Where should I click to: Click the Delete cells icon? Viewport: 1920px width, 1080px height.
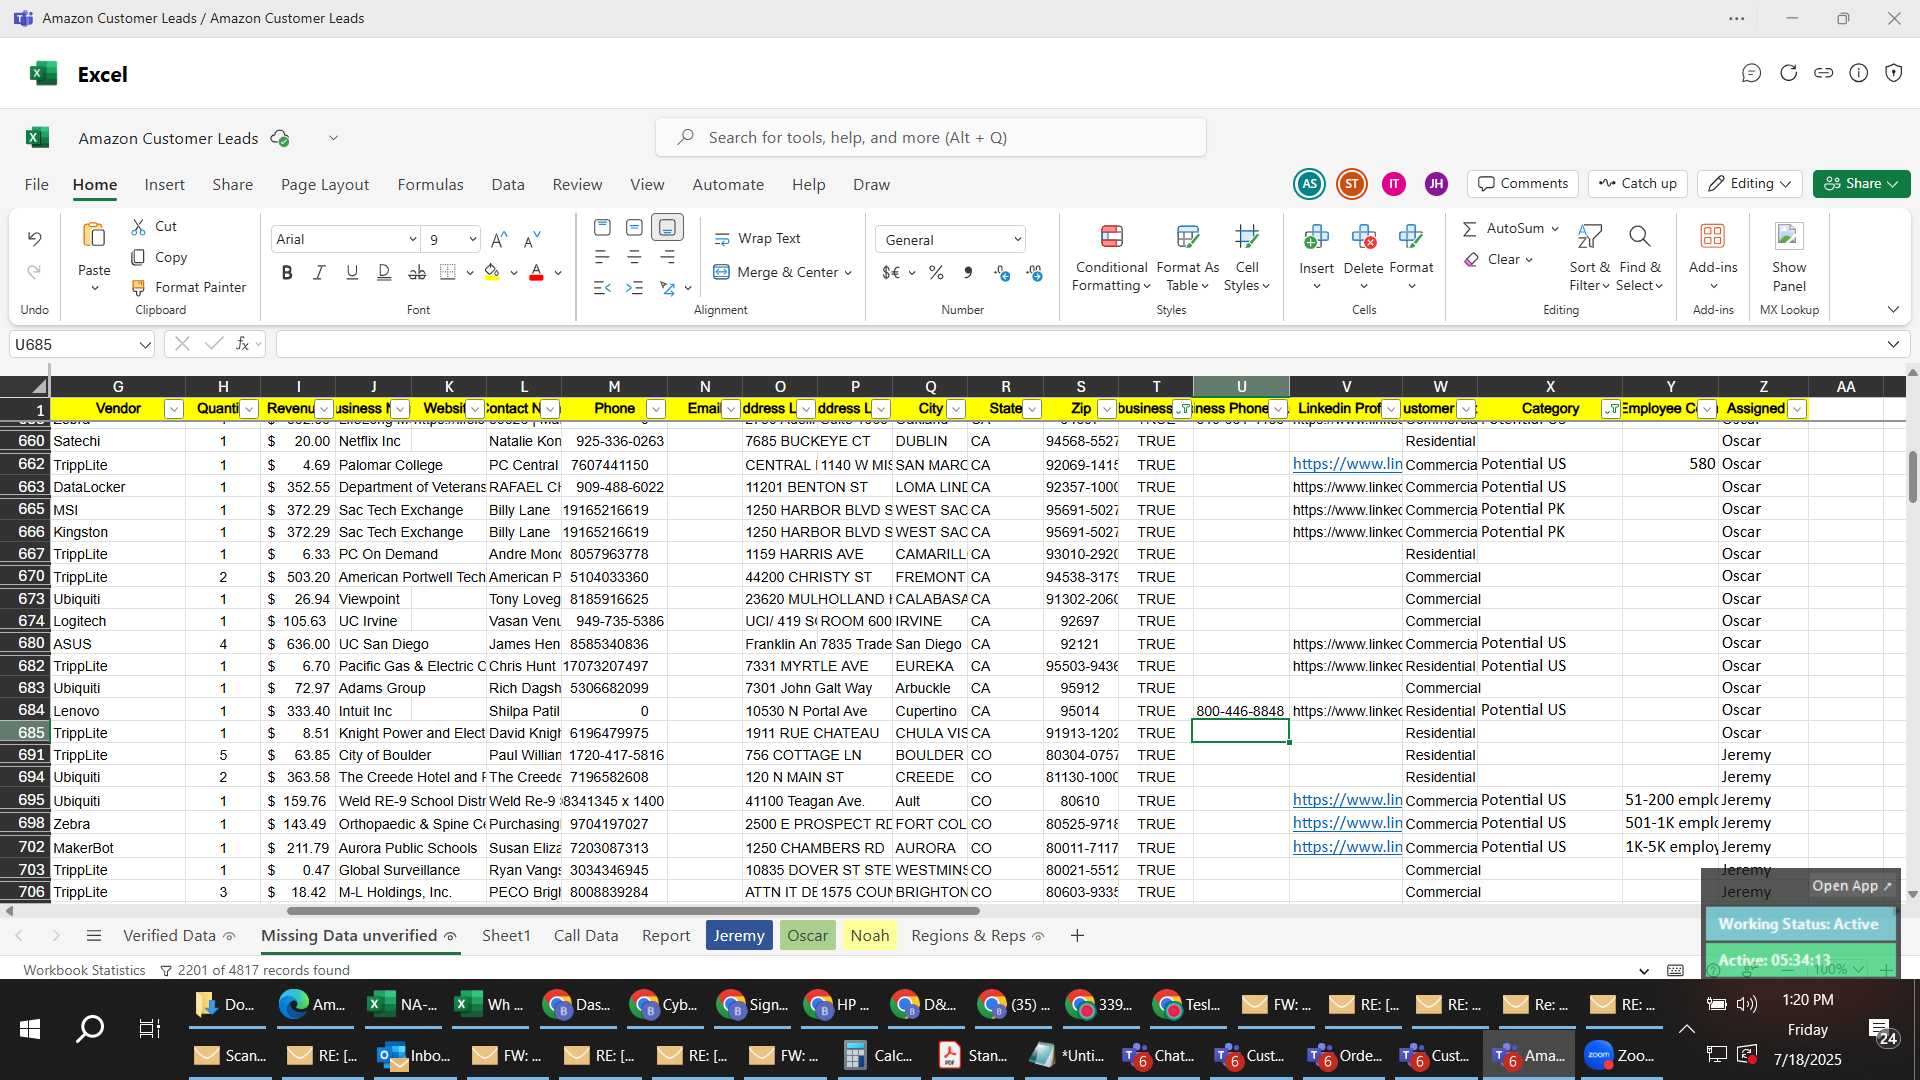1363,237
